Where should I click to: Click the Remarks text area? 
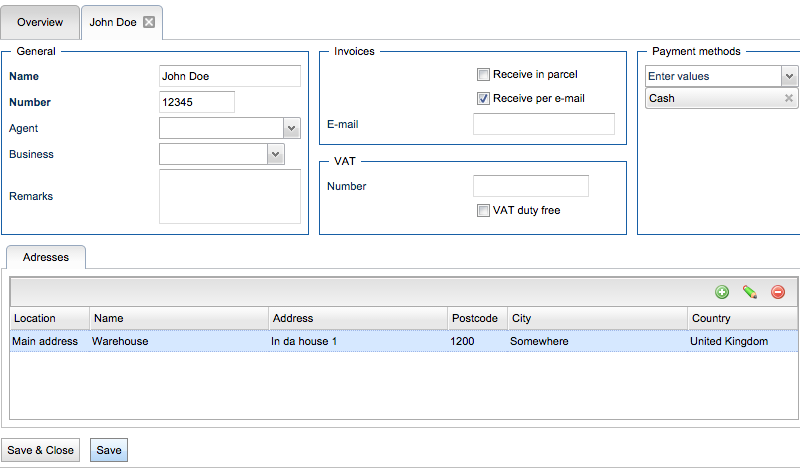(229, 196)
